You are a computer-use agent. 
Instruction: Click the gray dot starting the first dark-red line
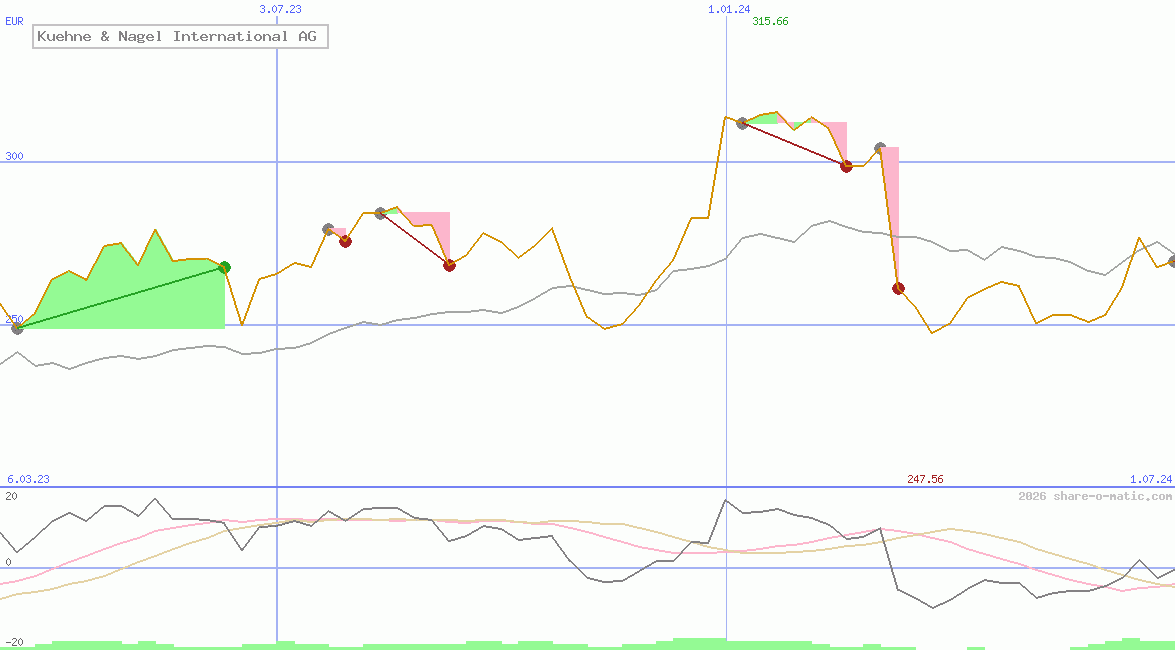(x=380, y=213)
